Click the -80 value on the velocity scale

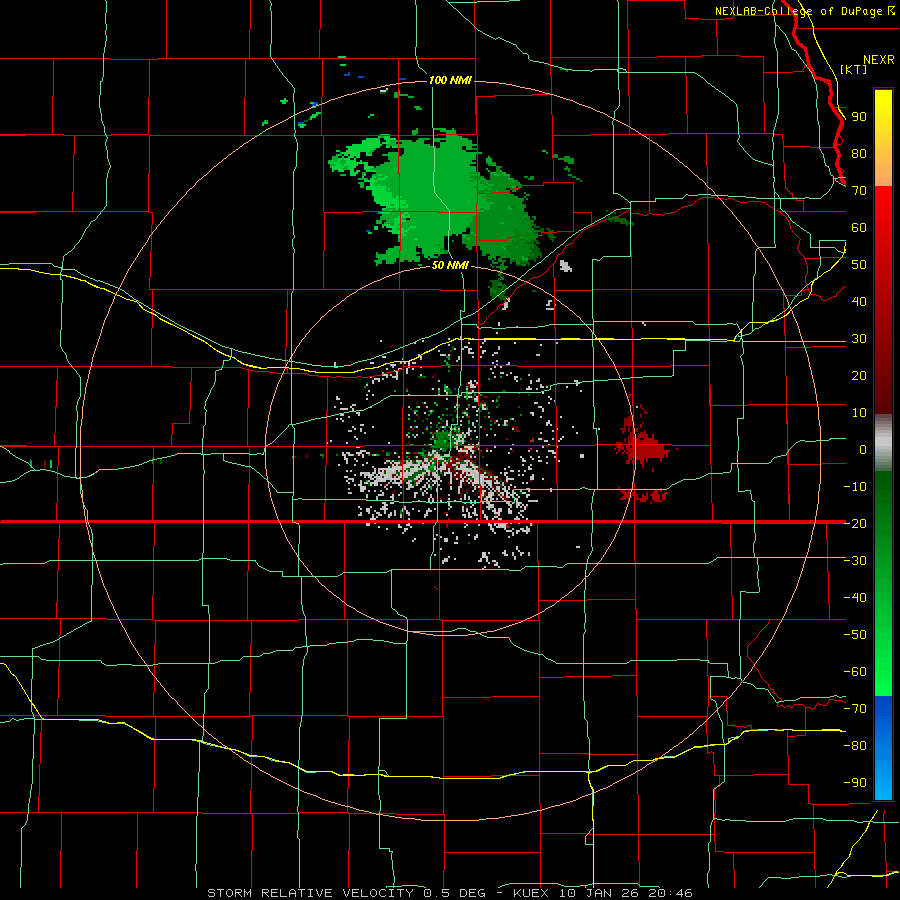[855, 746]
